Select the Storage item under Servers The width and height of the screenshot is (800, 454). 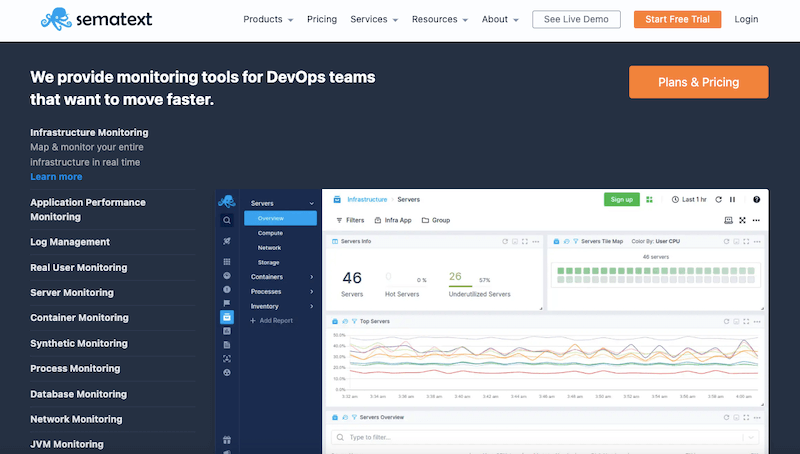pyautogui.click(x=268, y=263)
